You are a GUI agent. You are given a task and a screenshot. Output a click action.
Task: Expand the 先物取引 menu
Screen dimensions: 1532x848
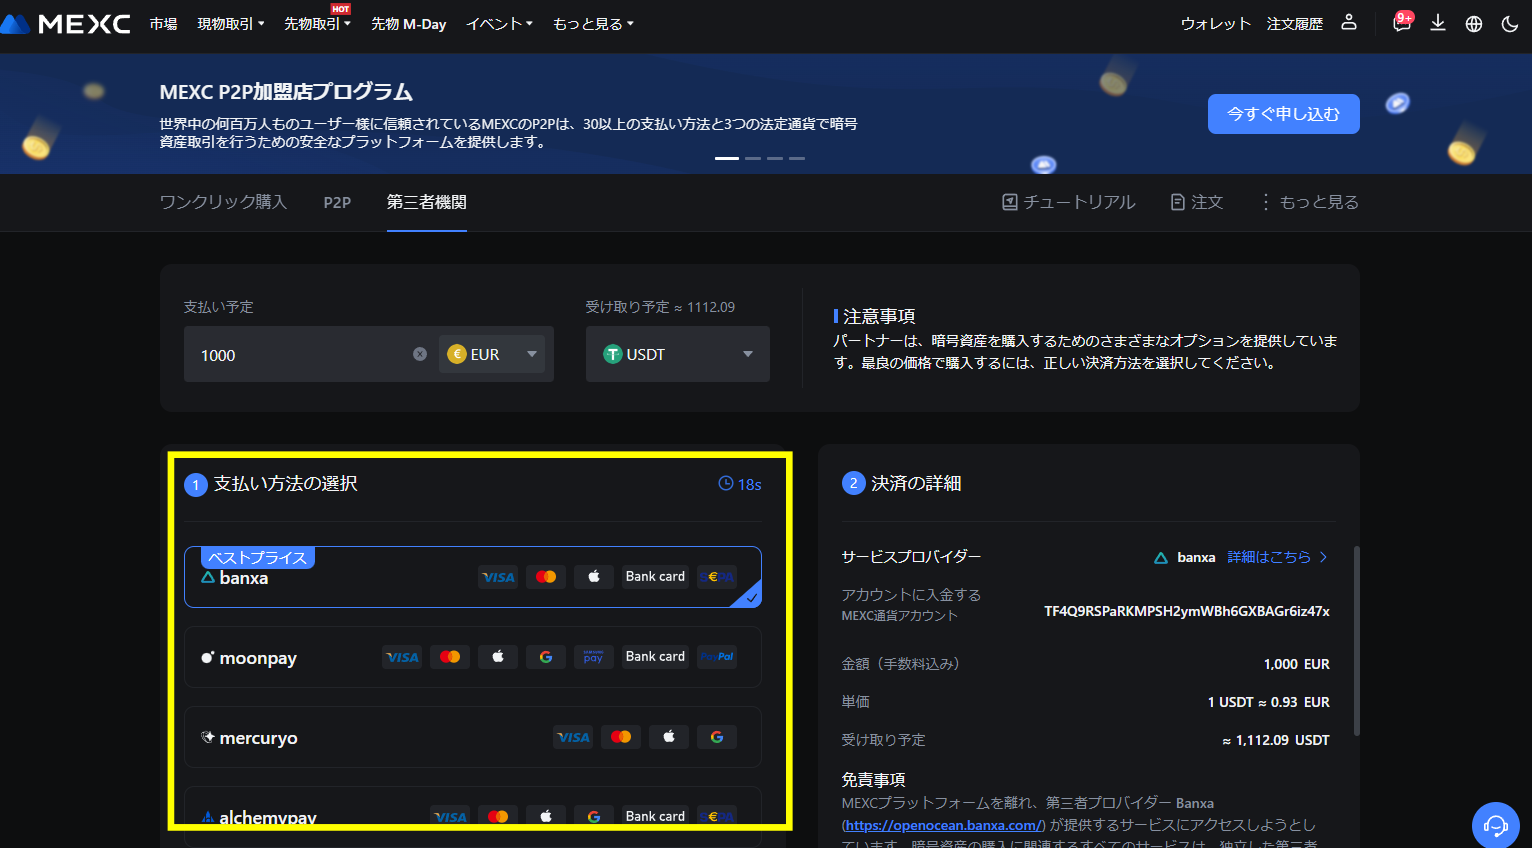point(317,24)
